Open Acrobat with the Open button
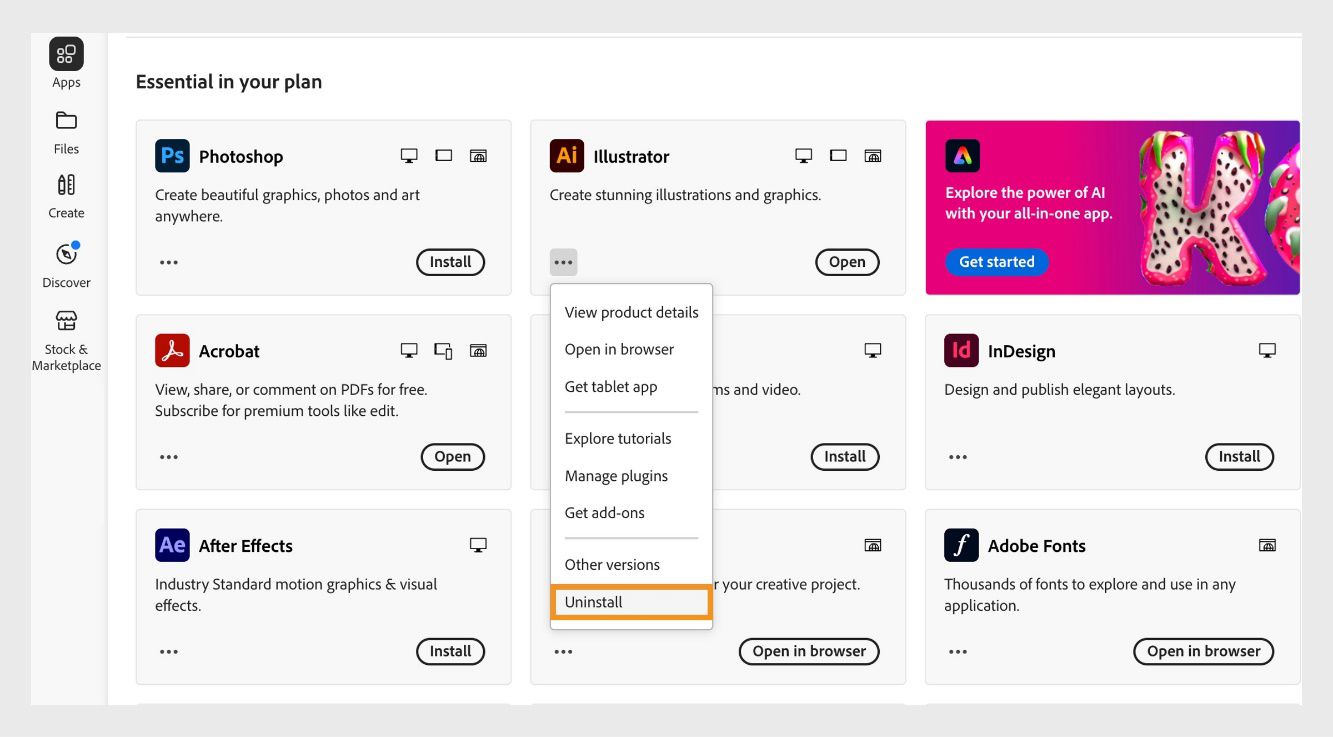The height and width of the screenshot is (737, 1333). 452,457
